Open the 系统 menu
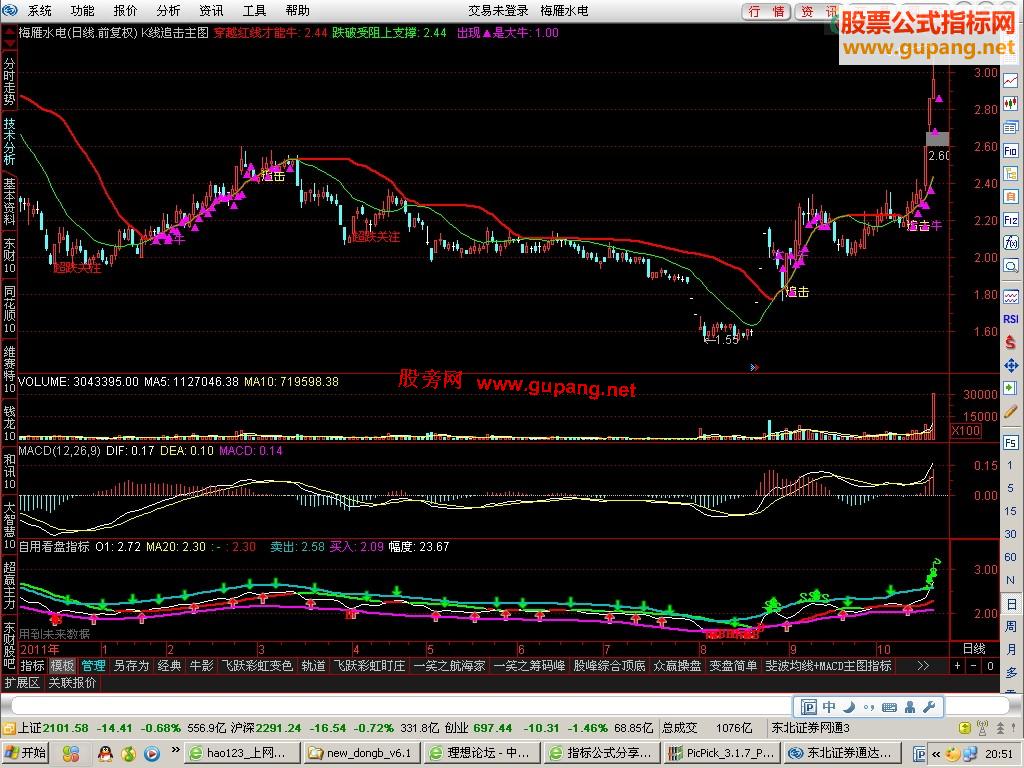1024x768 pixels. coord(40,10)
